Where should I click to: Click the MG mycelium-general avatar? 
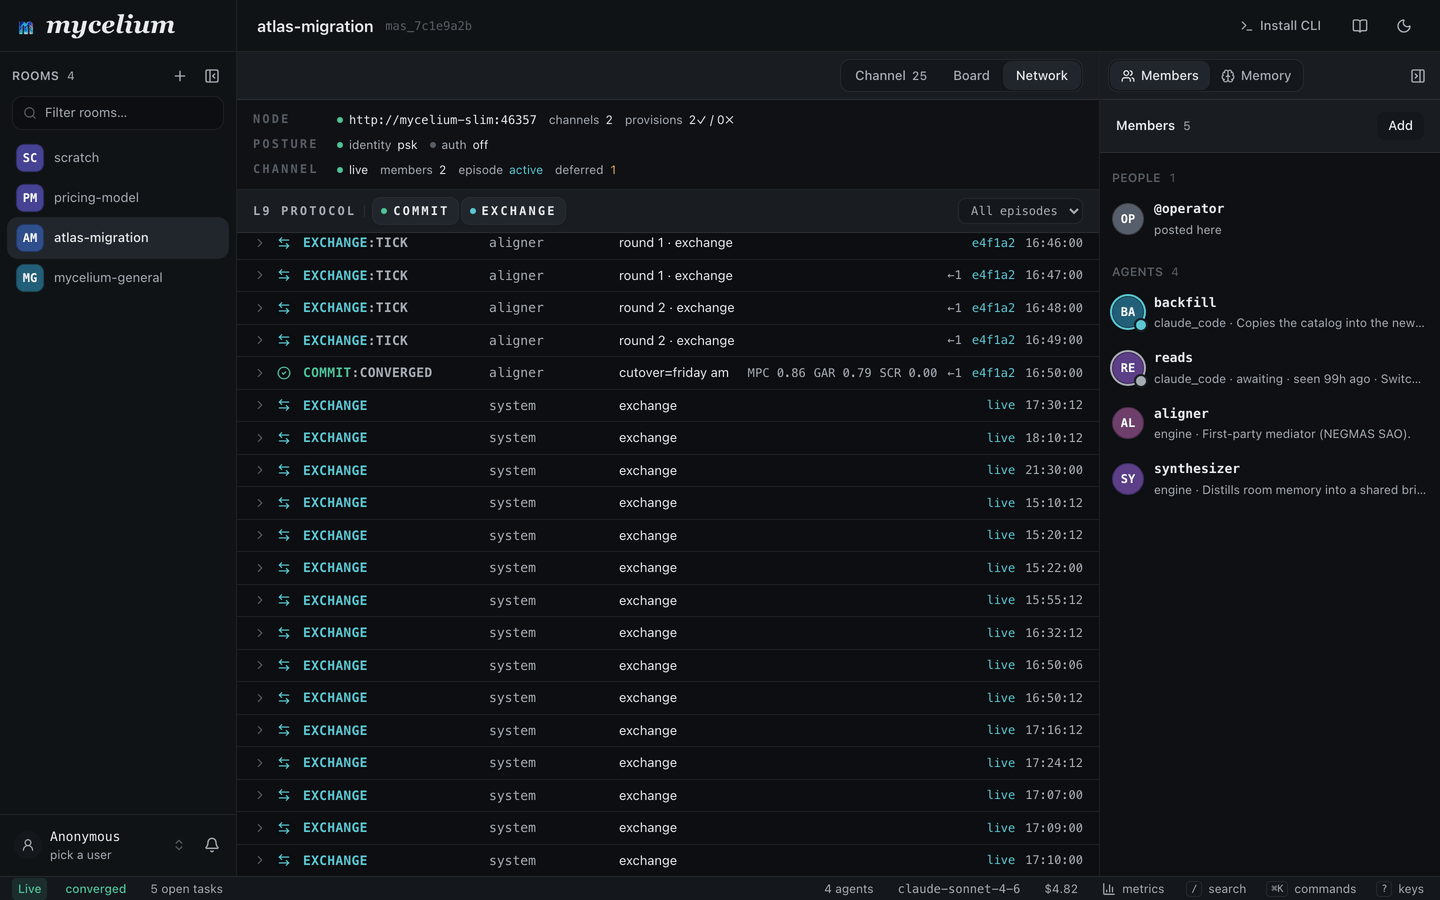click(x=30, y=278)
